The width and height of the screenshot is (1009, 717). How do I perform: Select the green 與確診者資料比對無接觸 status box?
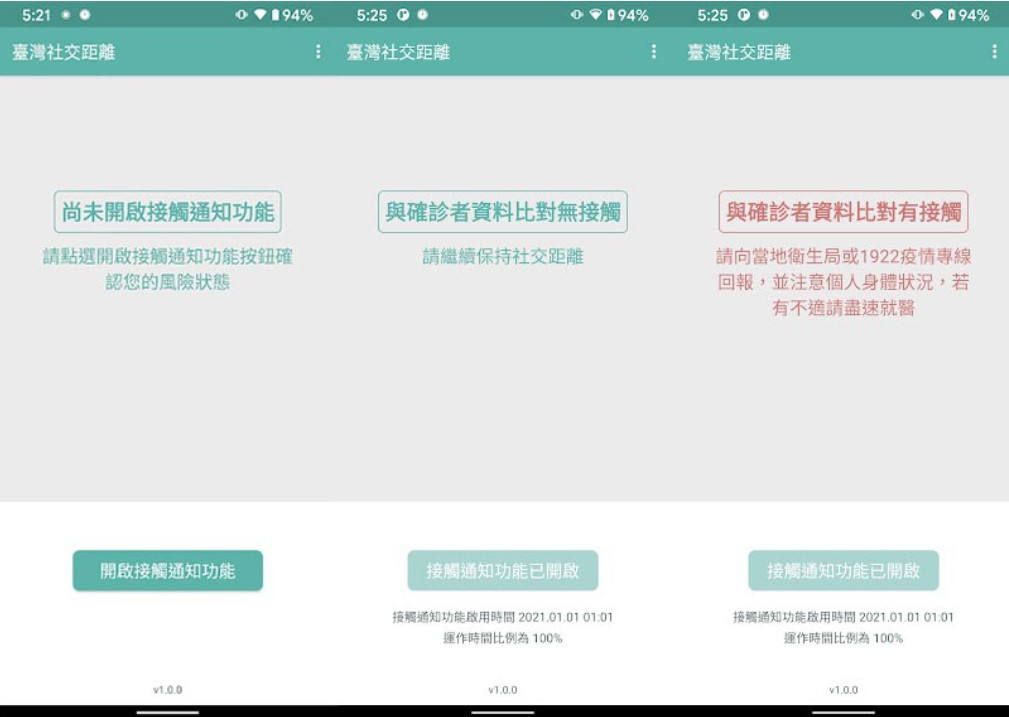tap(502, 212)
